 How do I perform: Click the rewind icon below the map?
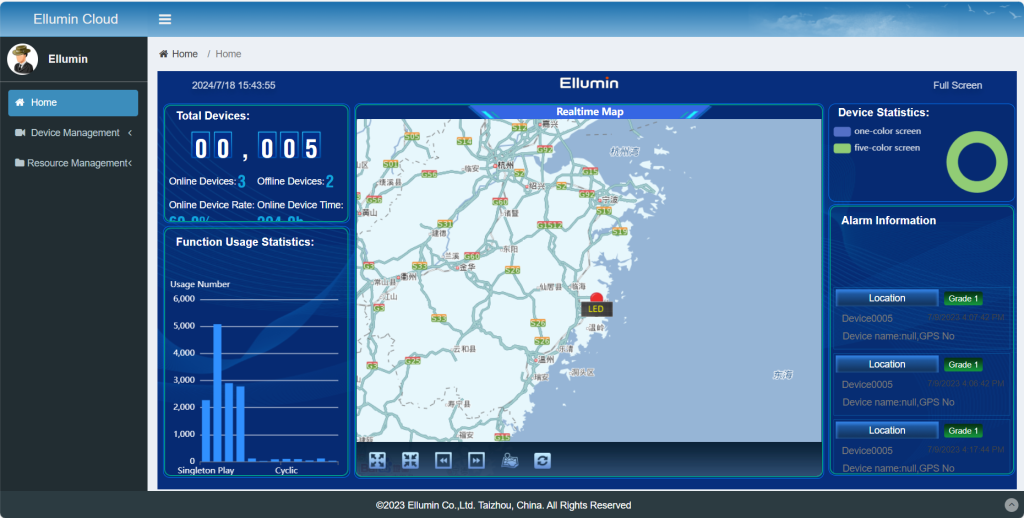[443, 460]
